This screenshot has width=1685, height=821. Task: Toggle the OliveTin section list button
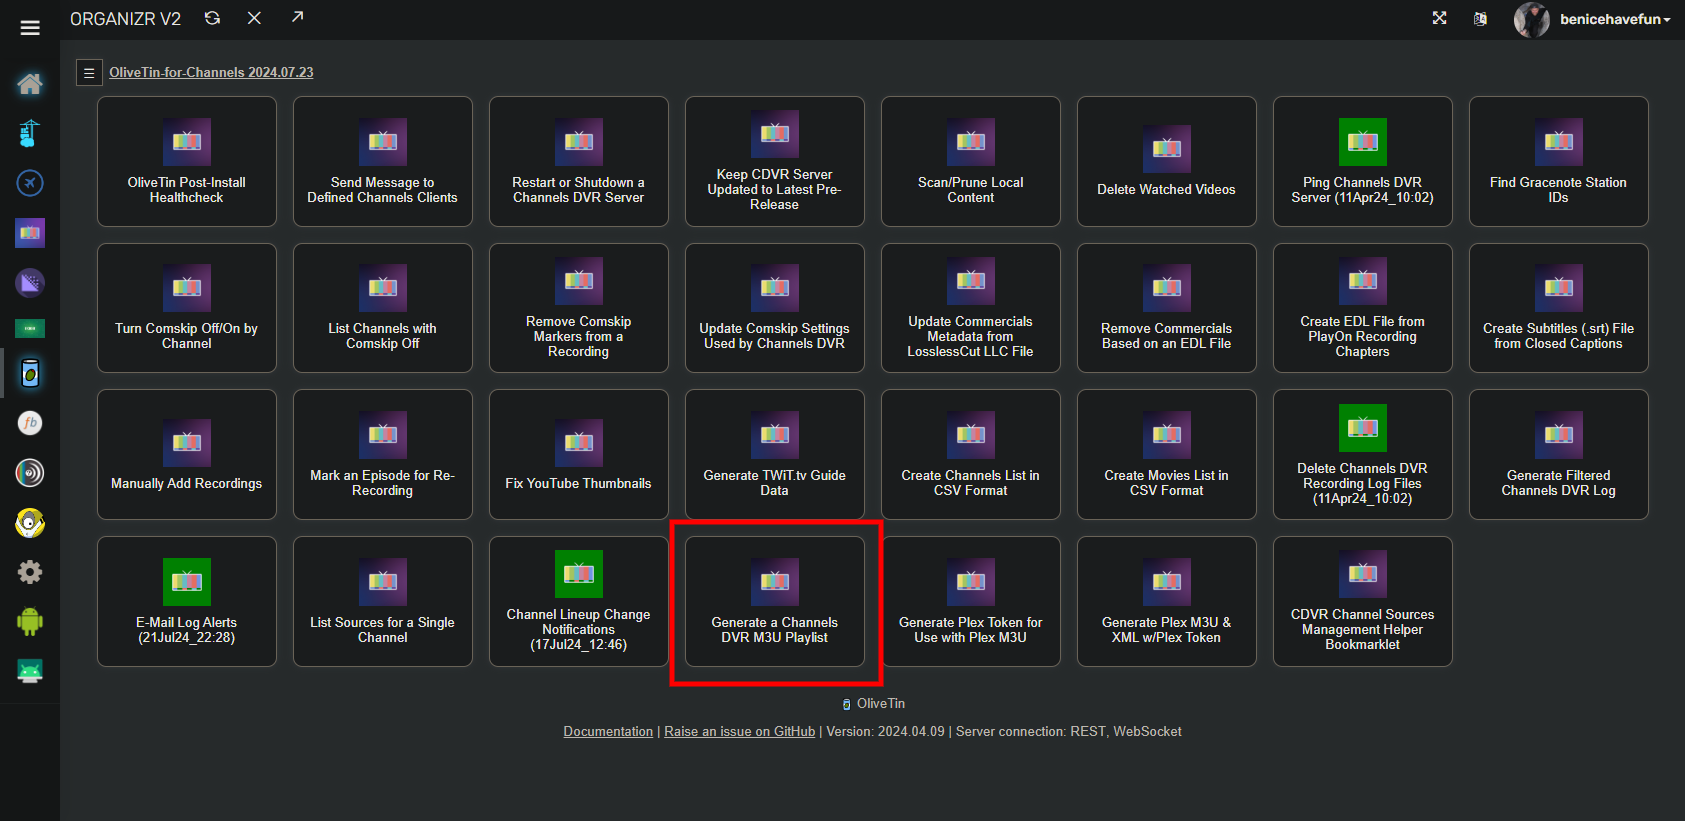coord(89,73)
